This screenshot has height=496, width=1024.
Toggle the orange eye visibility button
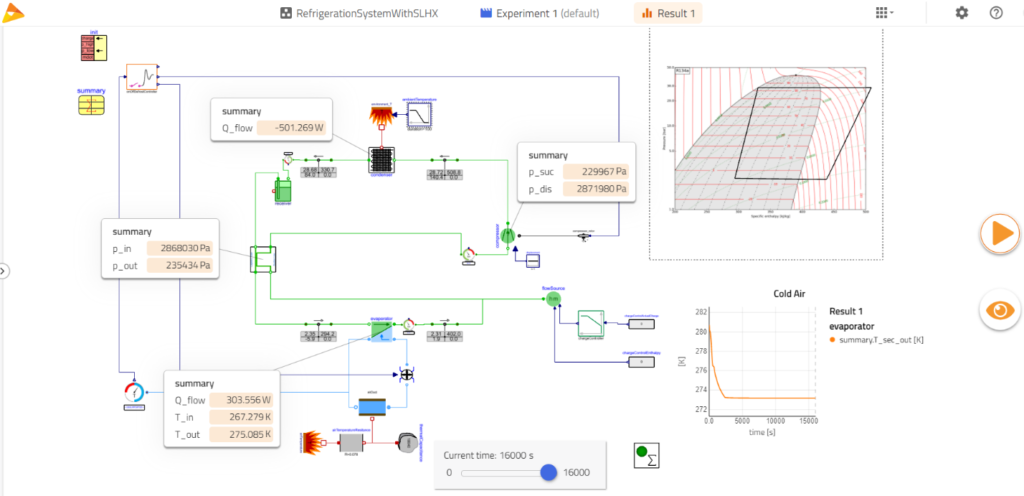1000,310
